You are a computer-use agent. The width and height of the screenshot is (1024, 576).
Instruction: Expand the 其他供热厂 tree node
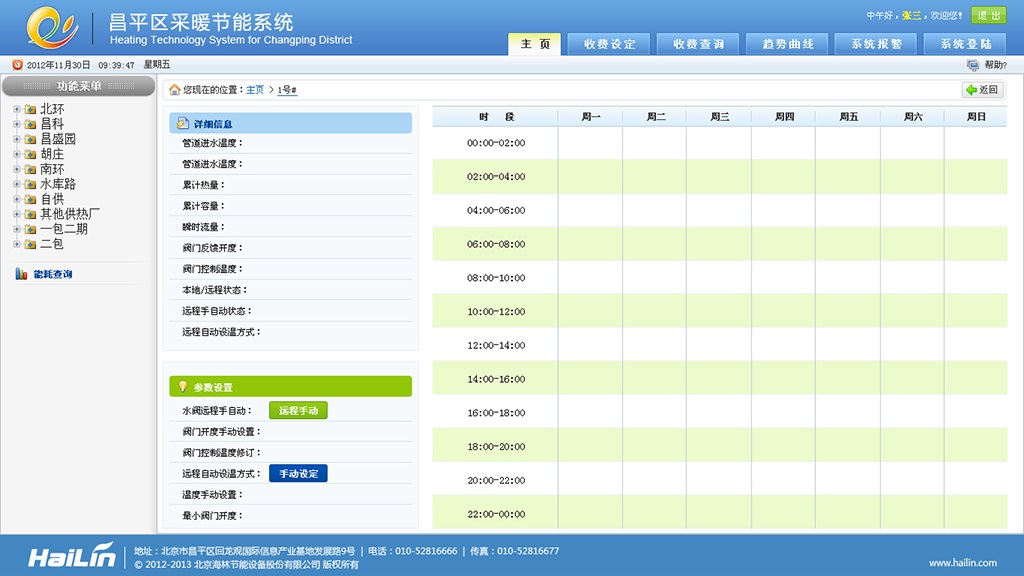click(17, 214)
